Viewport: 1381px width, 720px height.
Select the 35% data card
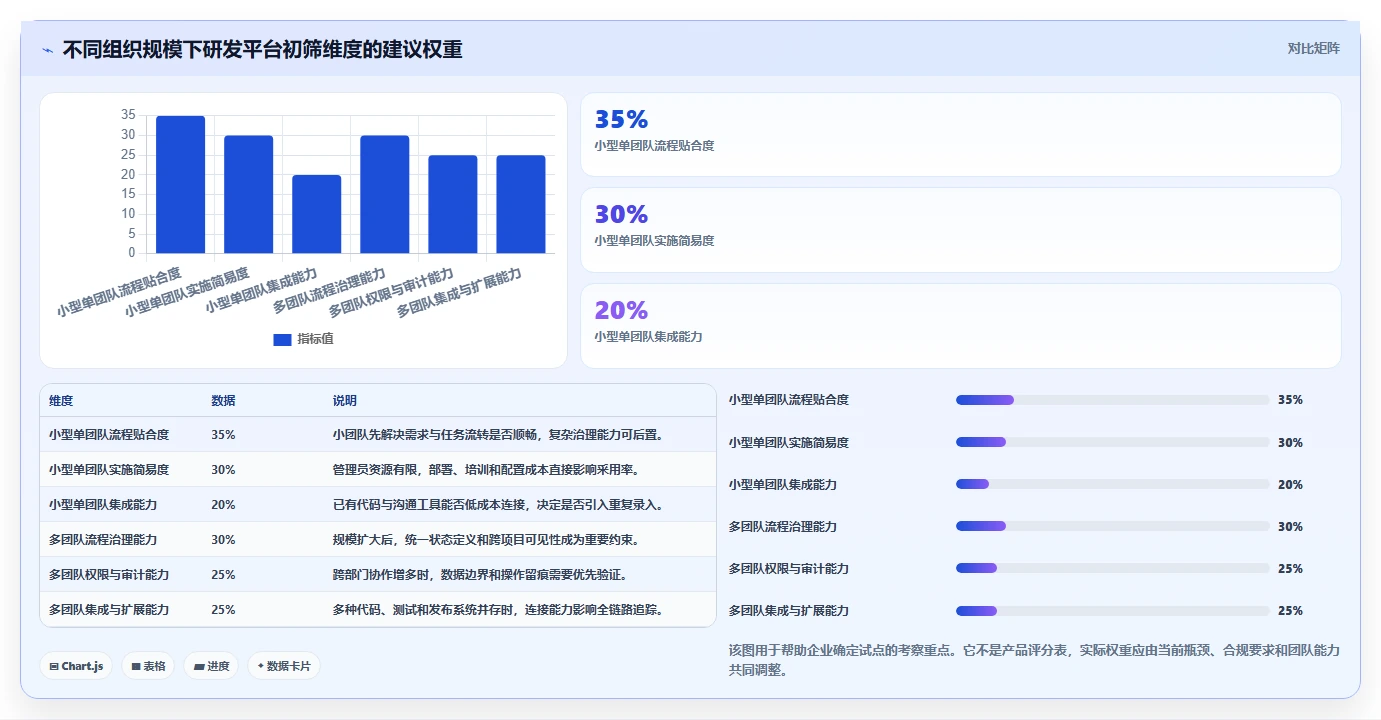click(960, 135)
